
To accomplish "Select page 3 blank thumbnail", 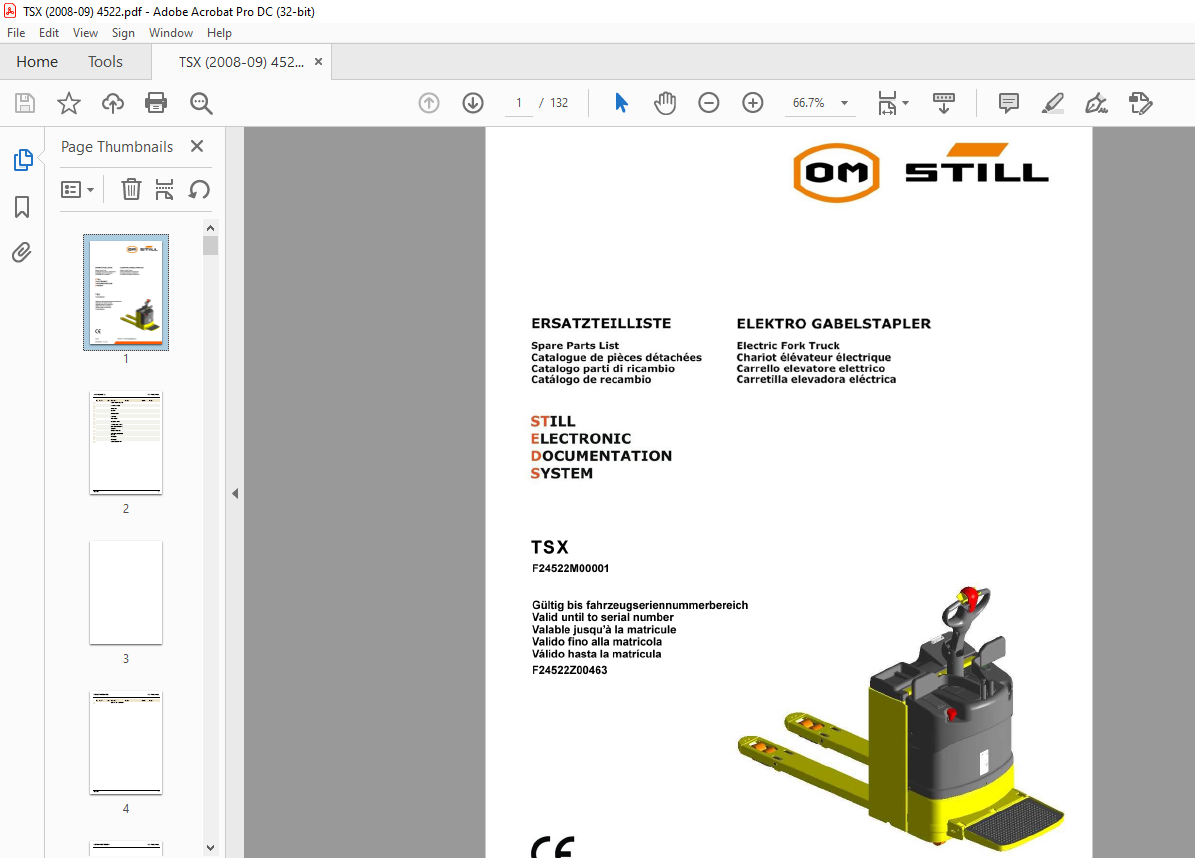I will coord(126,593).
